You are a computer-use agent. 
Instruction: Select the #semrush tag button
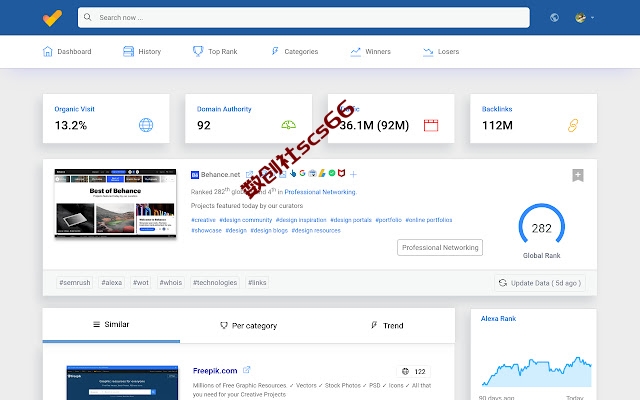point(75,282)
